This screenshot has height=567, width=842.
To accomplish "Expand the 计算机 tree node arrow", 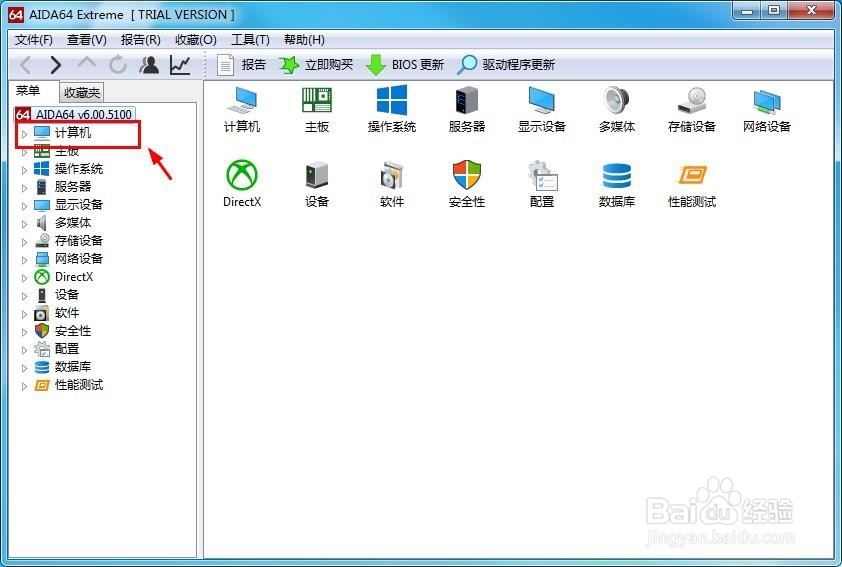I will pyautogui.click(x=24, y=134).
